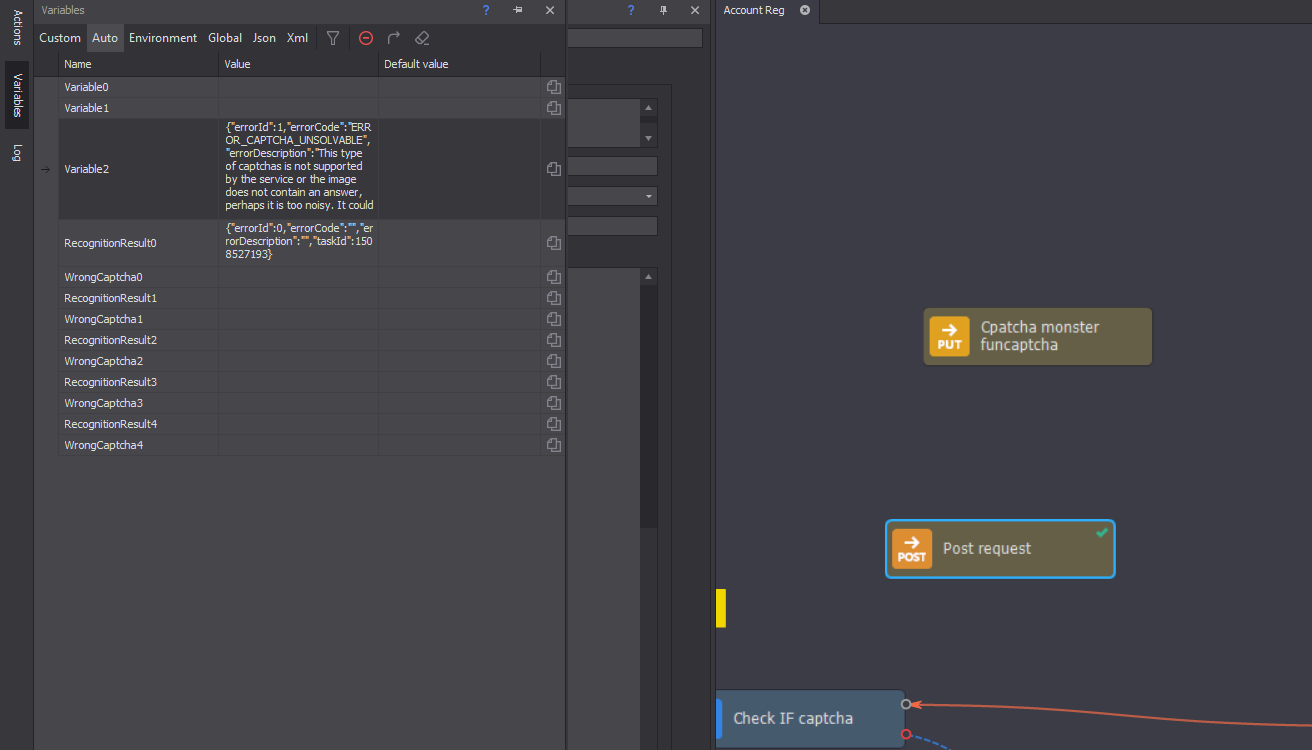This screenshot has width=1312, height=750.
Task: Select the Json variables tab
Action: 264,38
